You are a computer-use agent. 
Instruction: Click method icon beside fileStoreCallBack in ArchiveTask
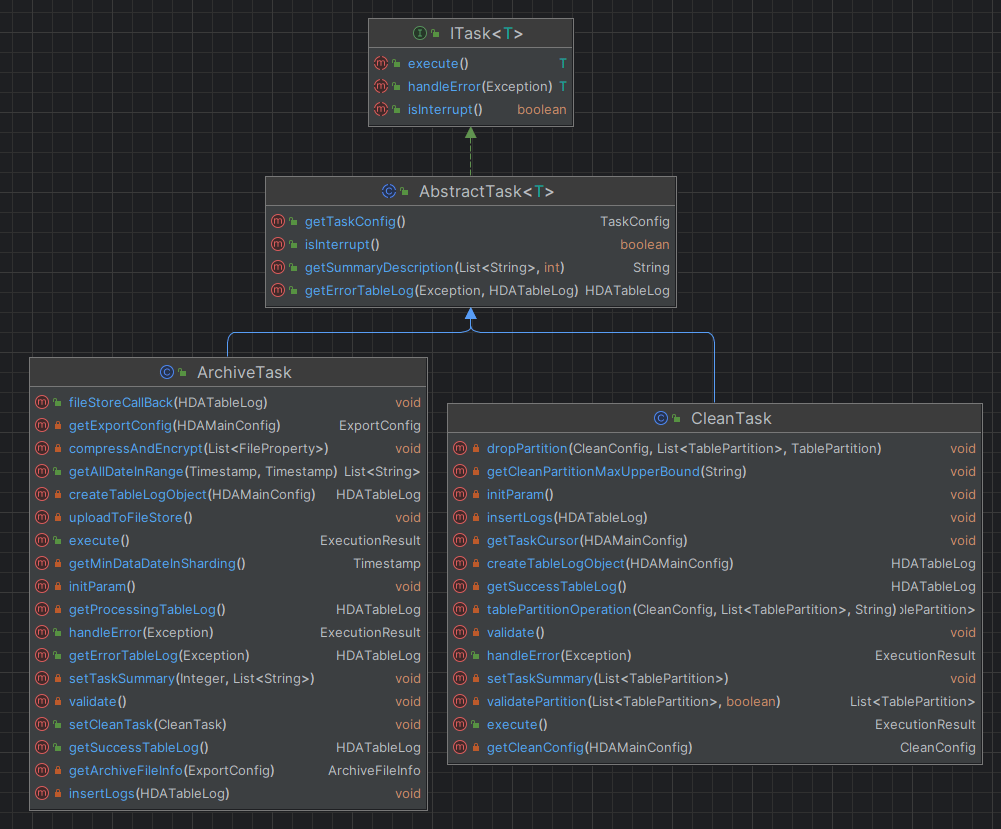[x=42, y=403]
